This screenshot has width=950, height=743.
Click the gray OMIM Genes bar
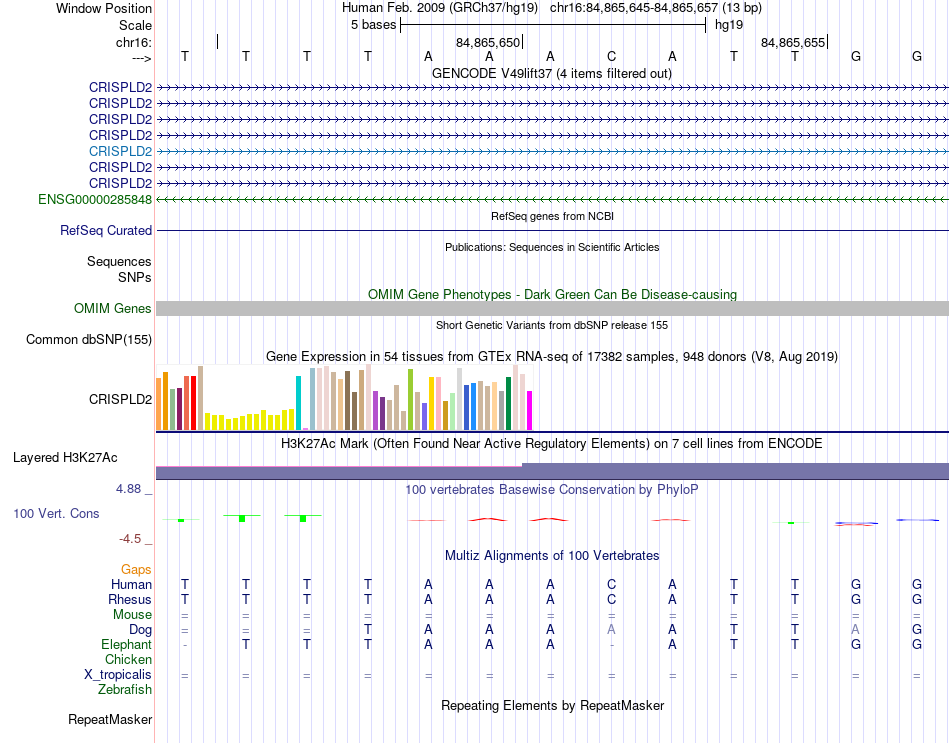pos(552,308)
